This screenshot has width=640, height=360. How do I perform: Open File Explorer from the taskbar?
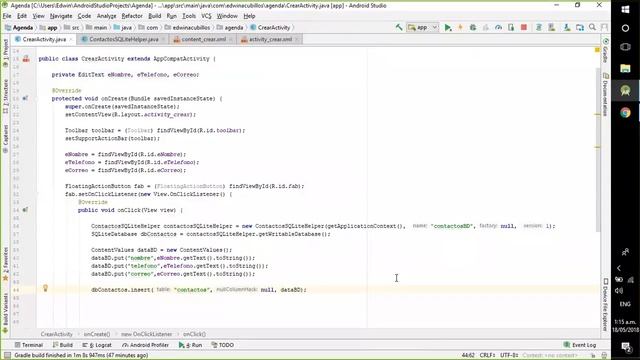coord(625,68)
